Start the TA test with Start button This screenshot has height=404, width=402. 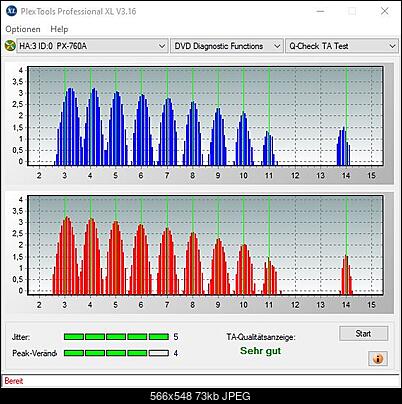coord(363,333)
